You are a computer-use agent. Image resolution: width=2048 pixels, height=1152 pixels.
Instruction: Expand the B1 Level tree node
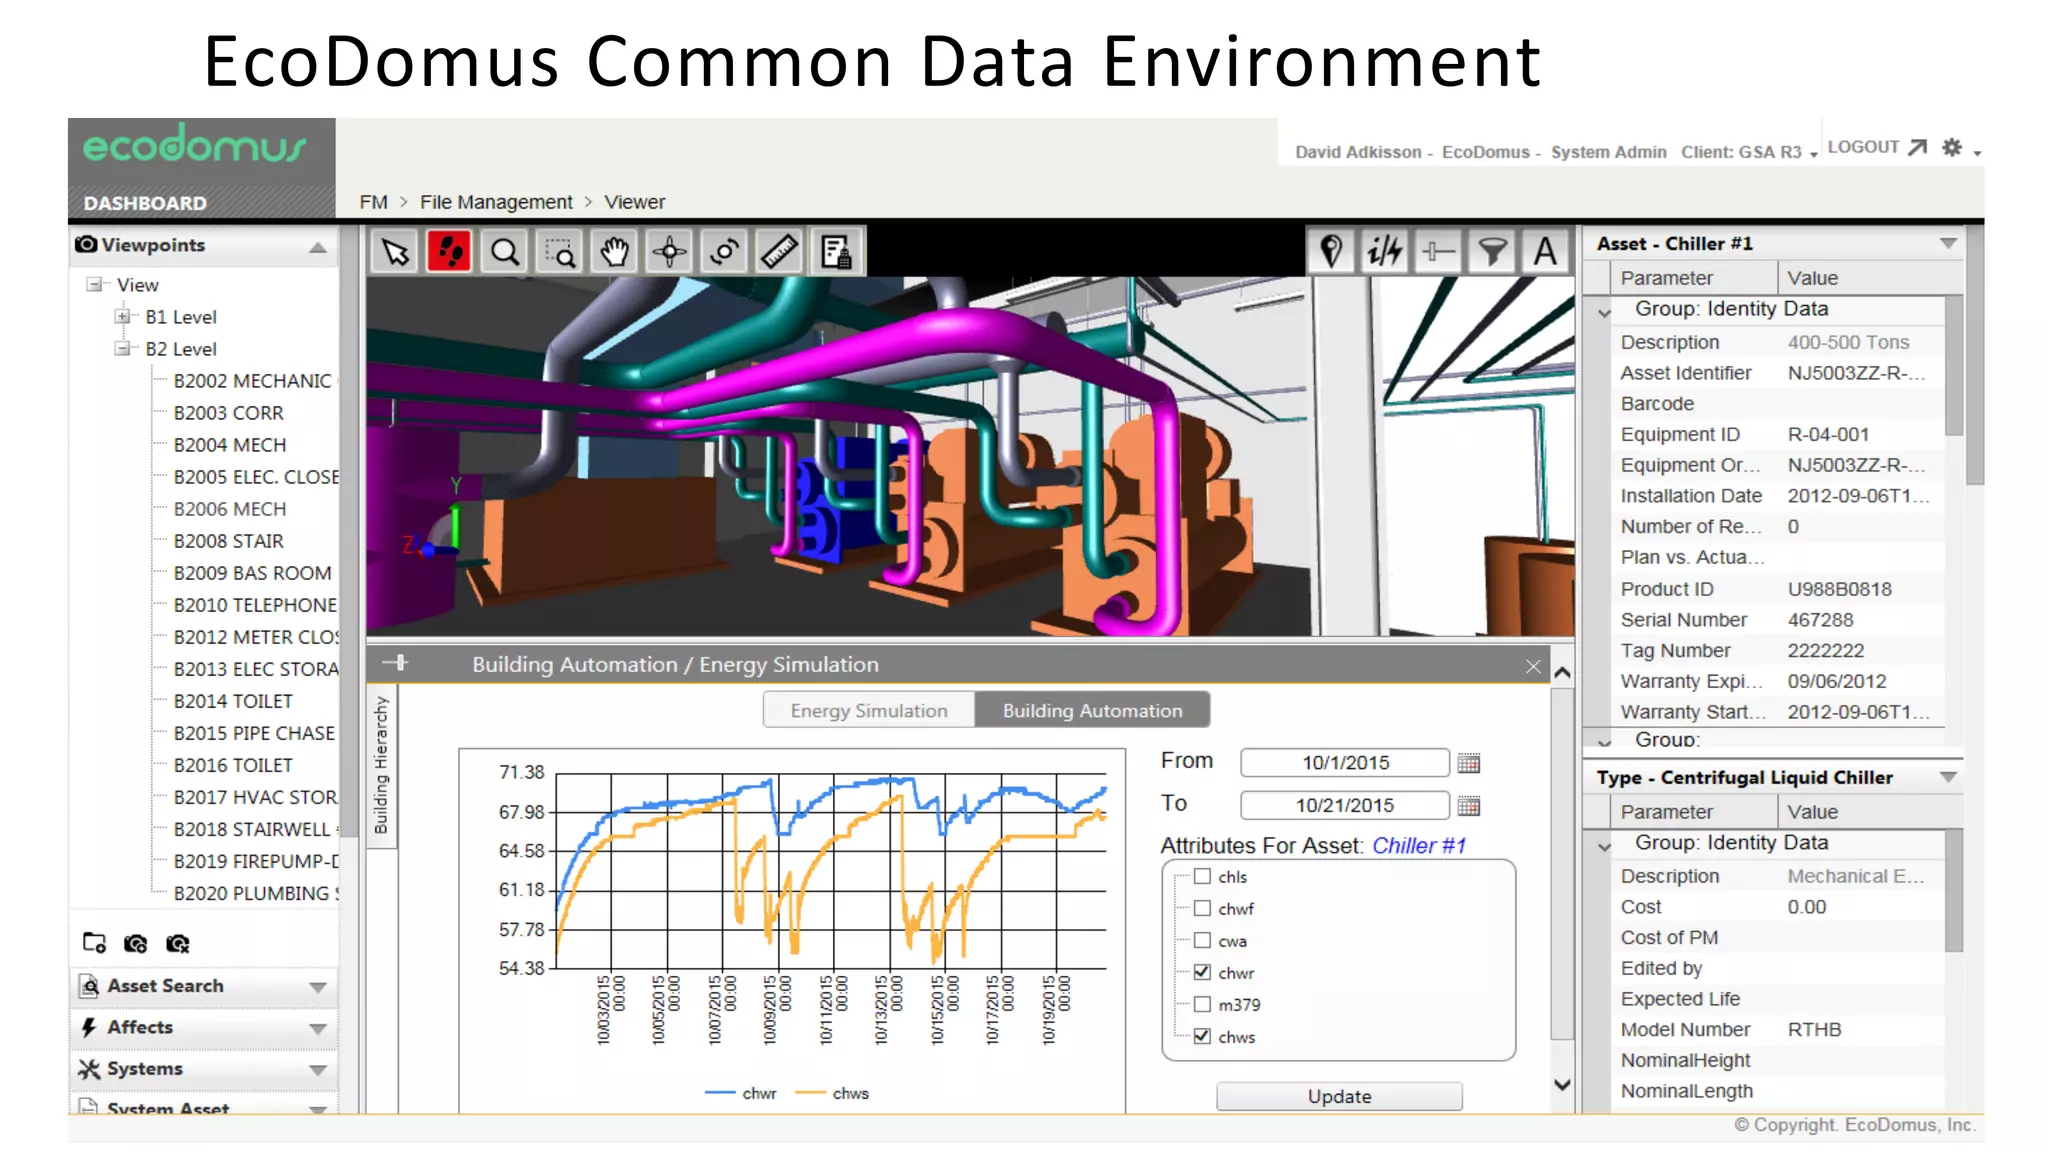(x=122, y=317)
